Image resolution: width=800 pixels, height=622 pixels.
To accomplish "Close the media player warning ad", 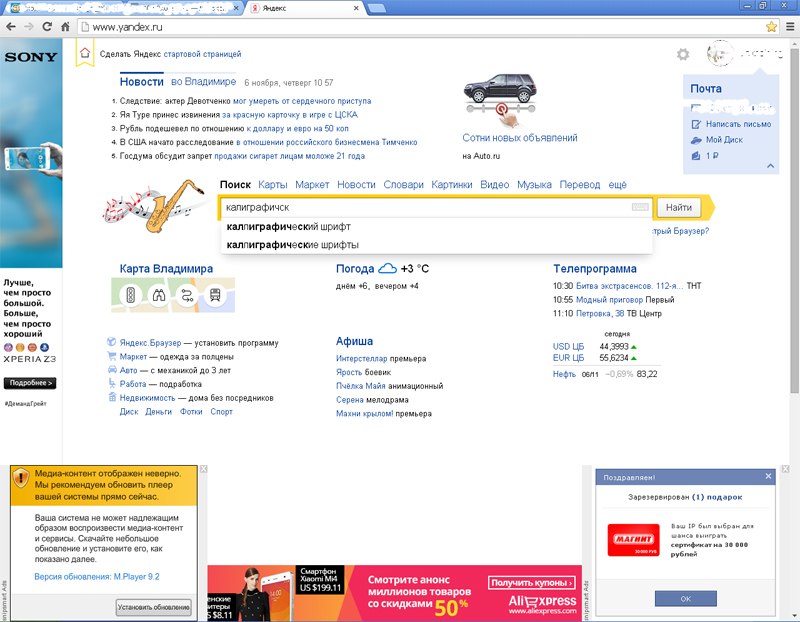I will click(x=203, y=469).
